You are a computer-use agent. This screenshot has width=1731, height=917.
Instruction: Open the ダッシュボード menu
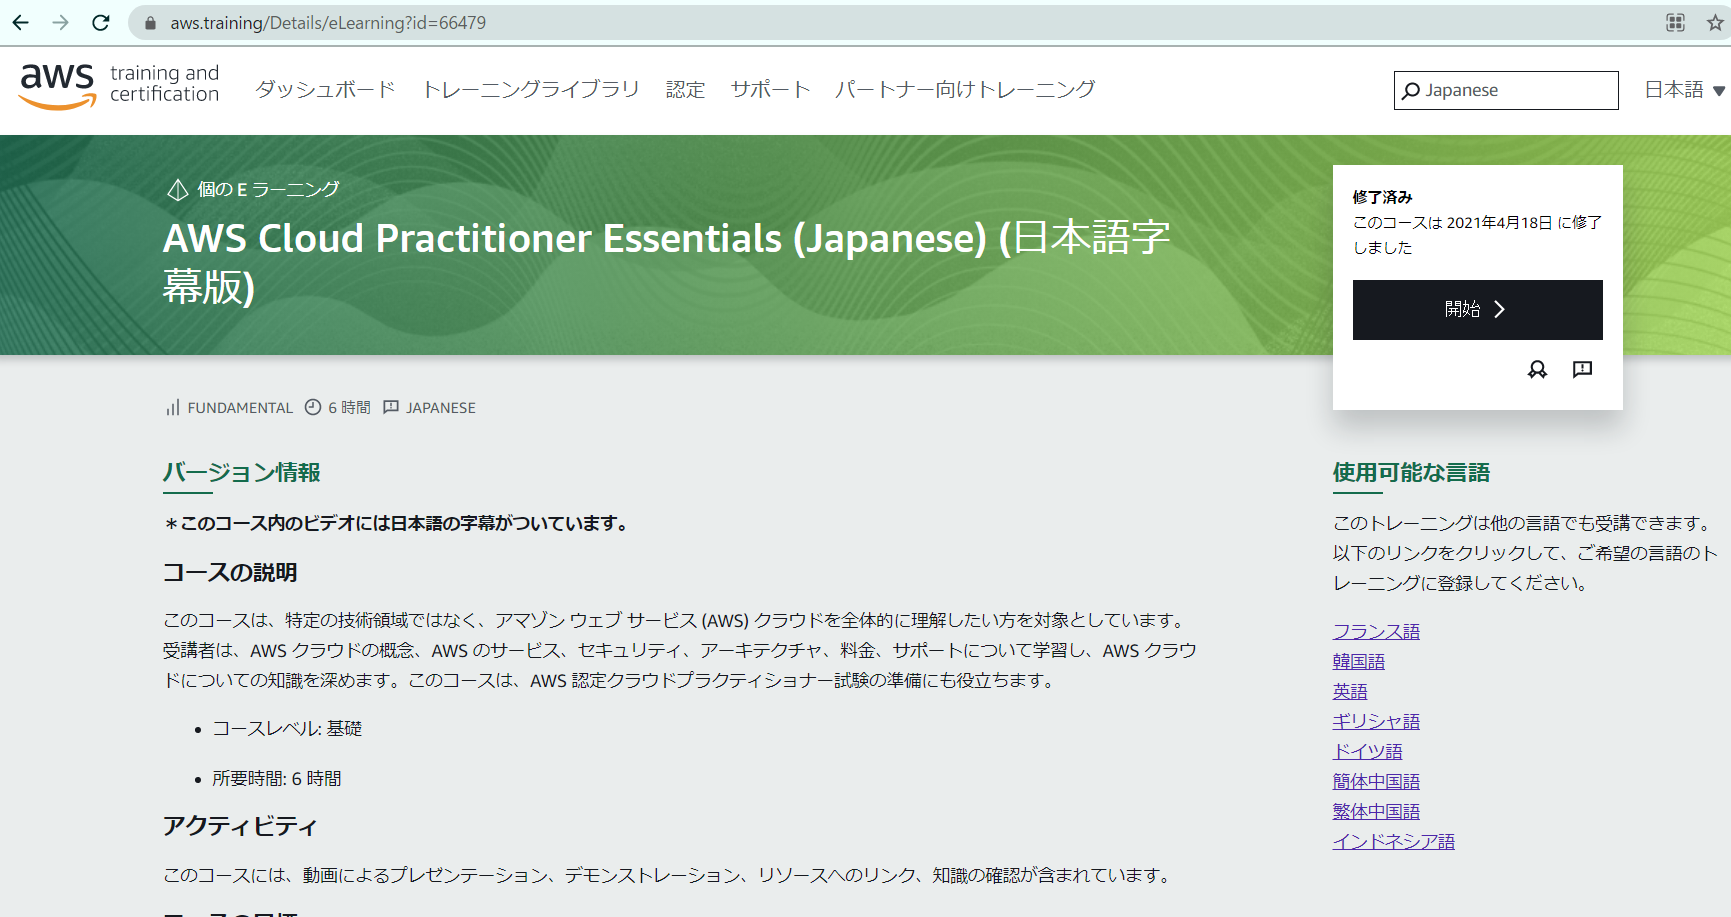[326, 90]
